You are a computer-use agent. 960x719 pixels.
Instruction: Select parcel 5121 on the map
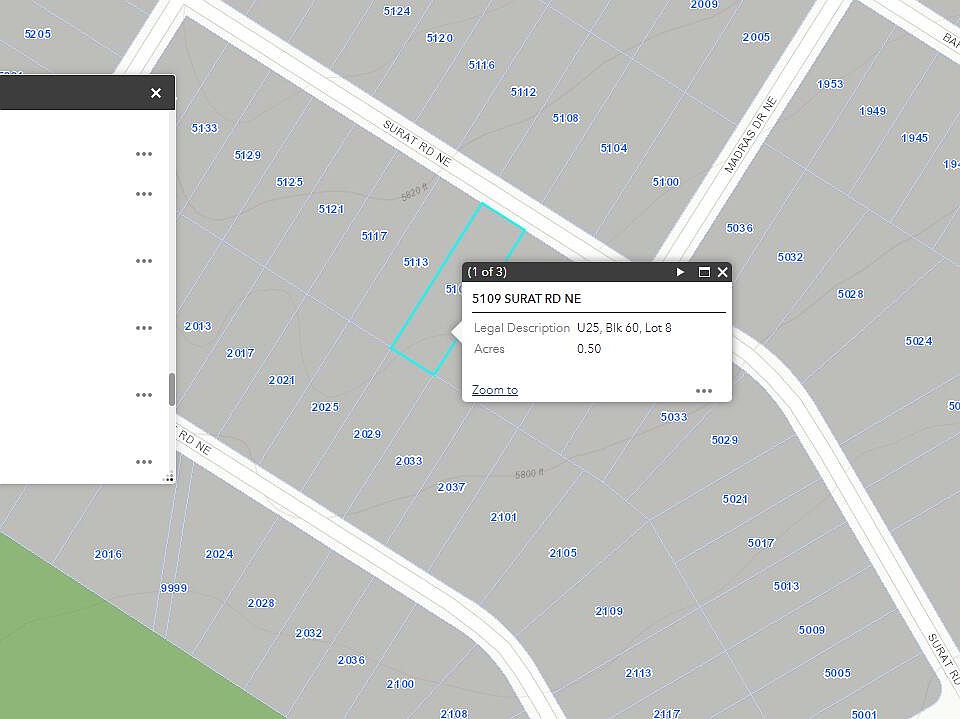point(331,209)
